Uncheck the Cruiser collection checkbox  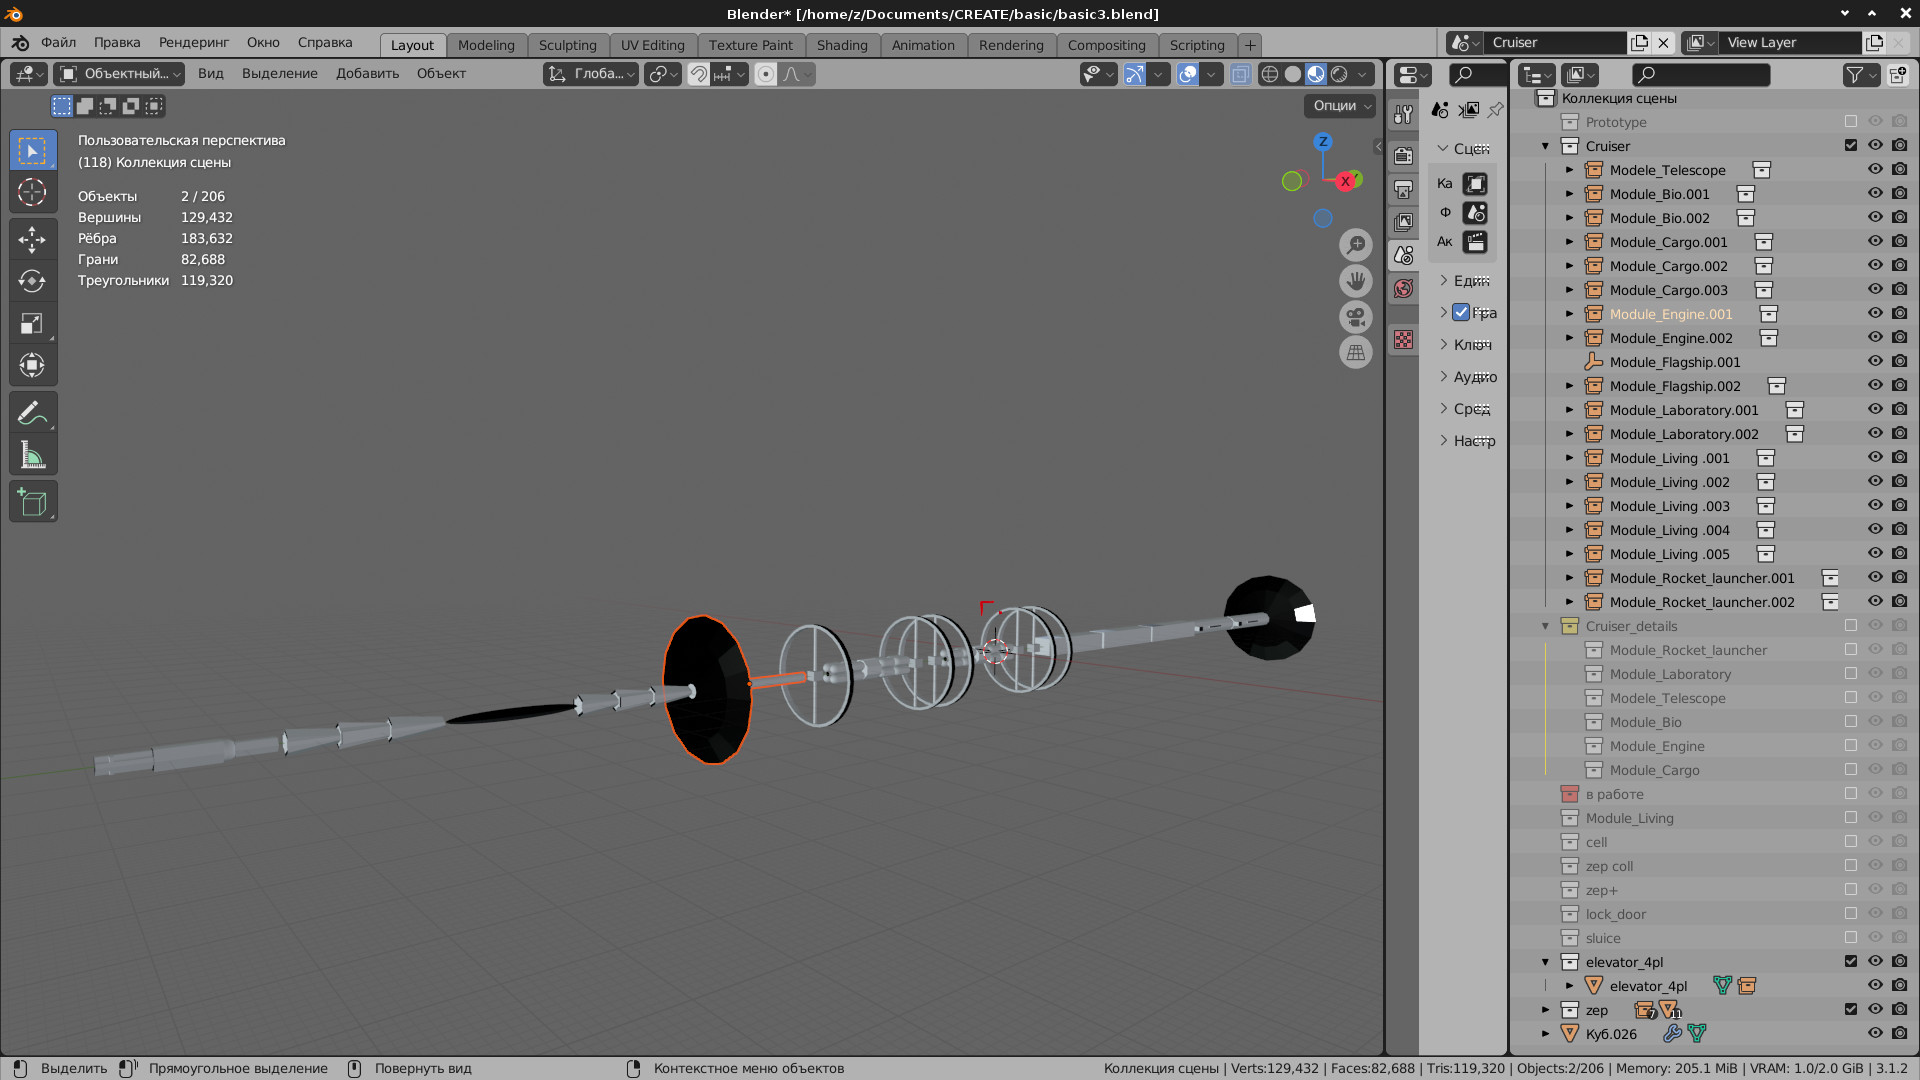pos(1851,146)
